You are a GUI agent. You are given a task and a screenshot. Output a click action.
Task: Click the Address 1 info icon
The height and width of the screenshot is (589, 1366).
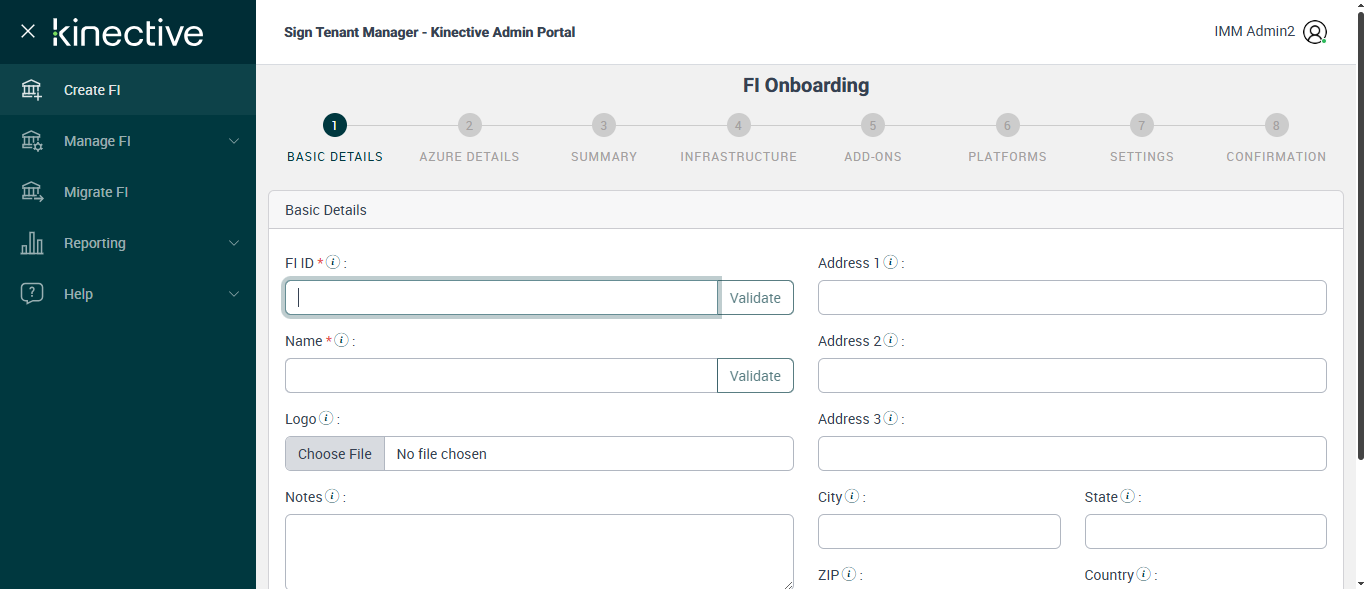[890, 263]
